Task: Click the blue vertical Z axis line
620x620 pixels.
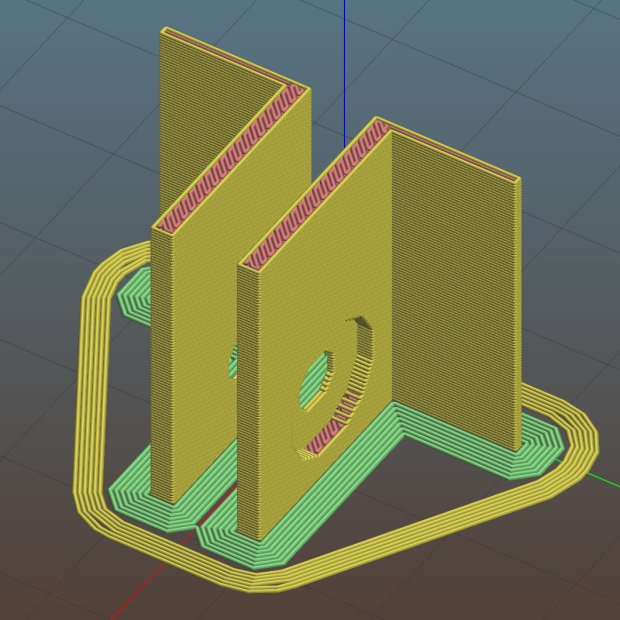Action: point(344,74)
